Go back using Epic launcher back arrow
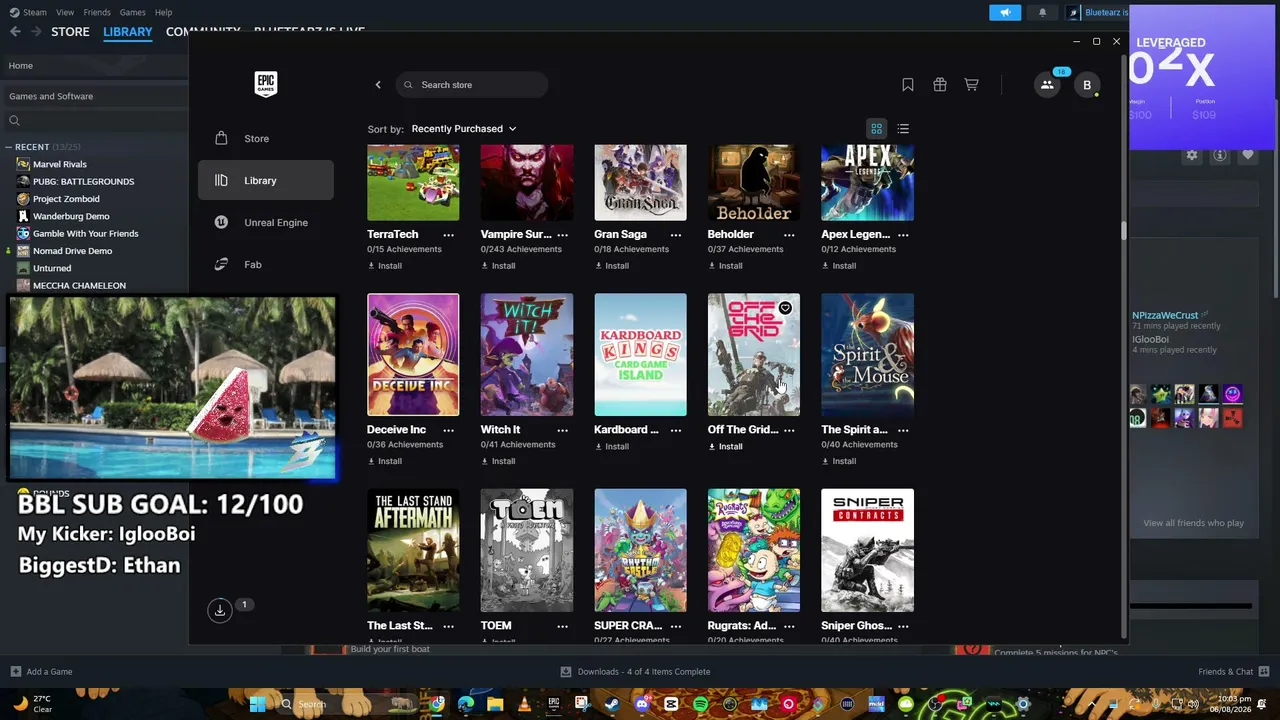Viewport: 1280px width, 720px height. pos(378,85)
